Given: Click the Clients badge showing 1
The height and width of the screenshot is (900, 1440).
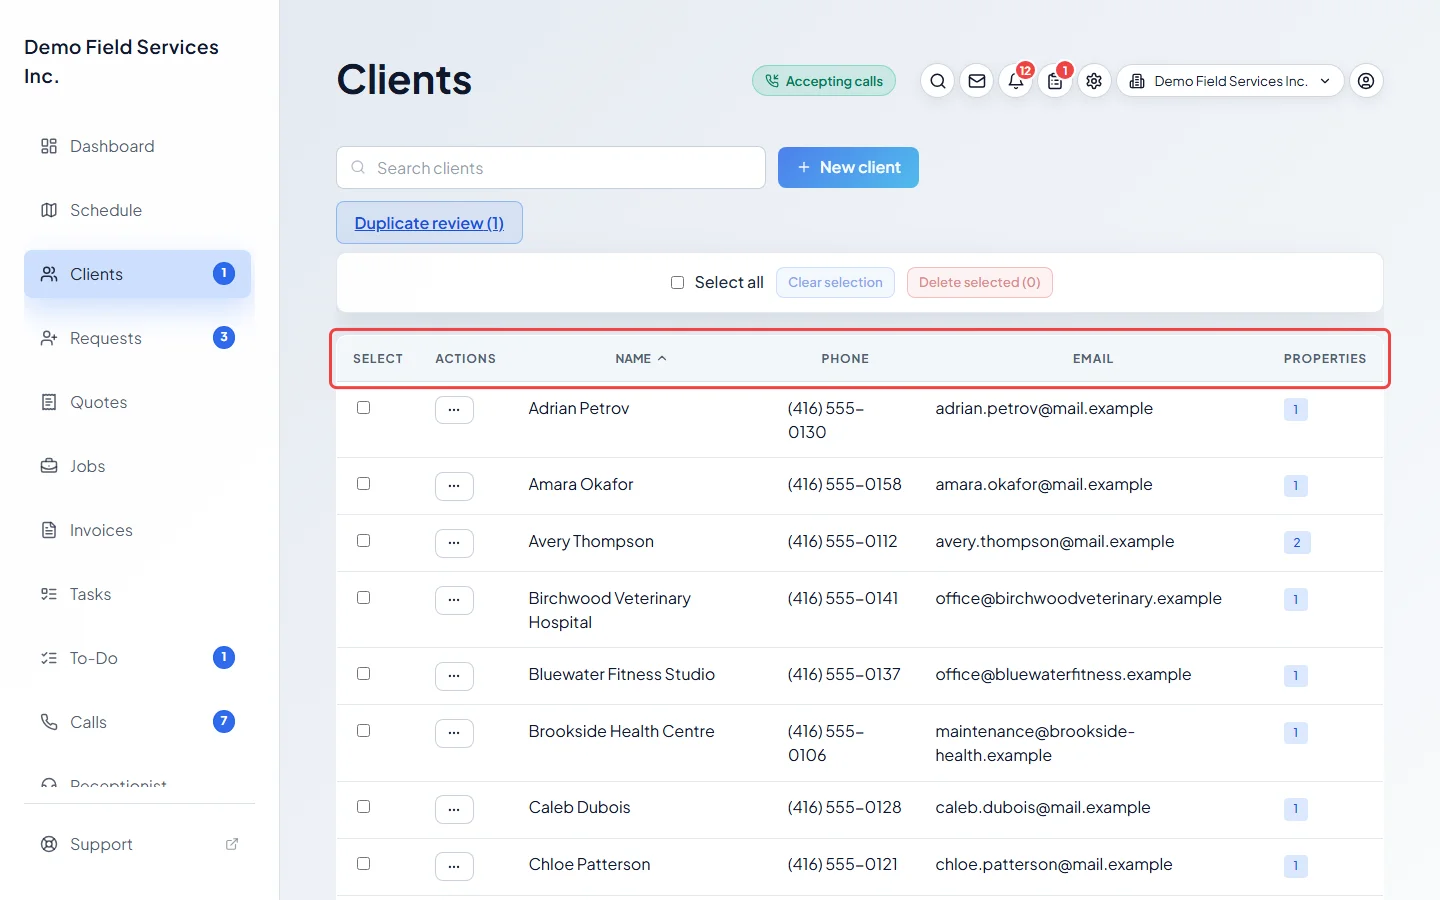Looking at the screenshot, I should click(224, 273).
